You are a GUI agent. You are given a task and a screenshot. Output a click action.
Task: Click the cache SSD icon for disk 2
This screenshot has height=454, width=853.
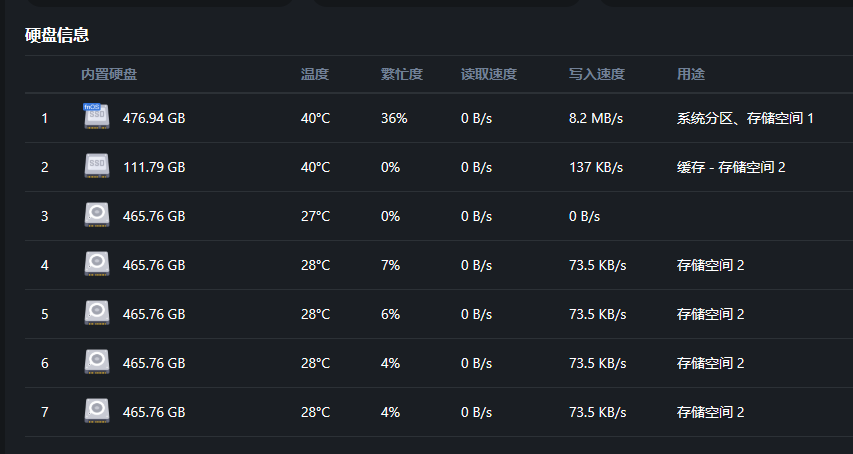(x=95, y=166)
